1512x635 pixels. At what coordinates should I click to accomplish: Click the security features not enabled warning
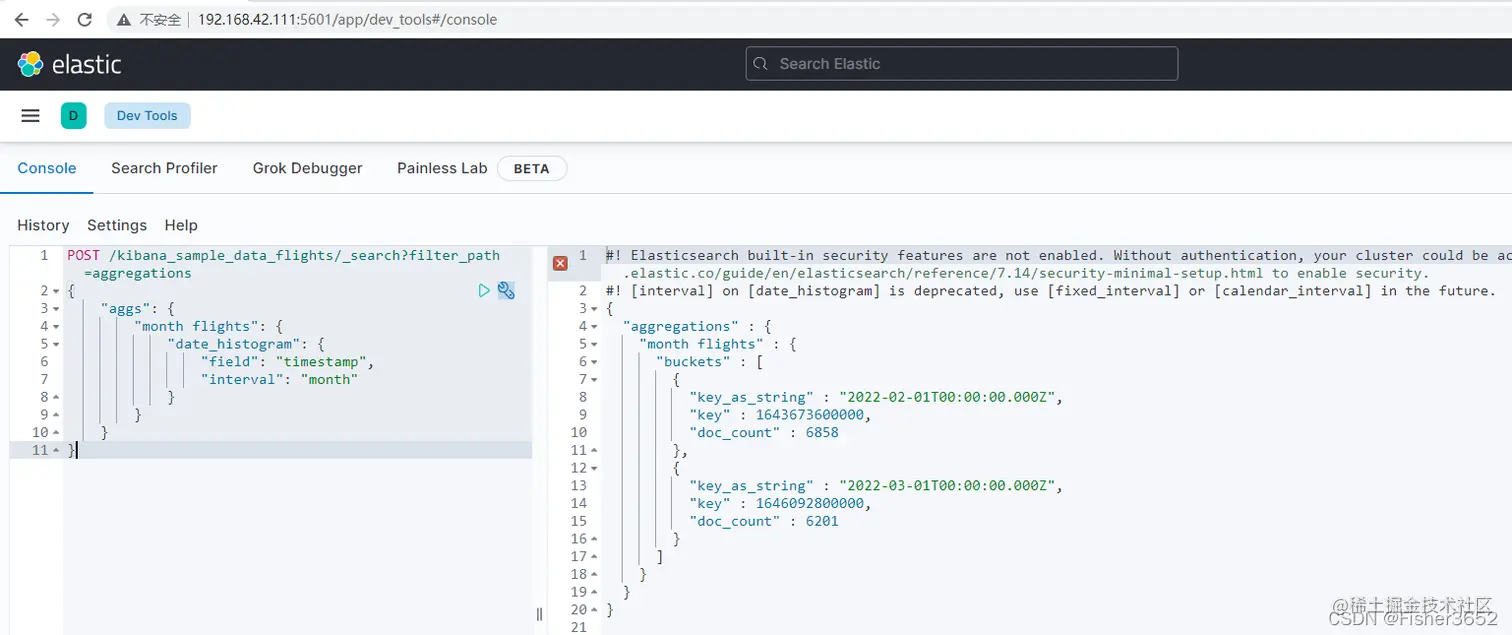point(1058,264)
